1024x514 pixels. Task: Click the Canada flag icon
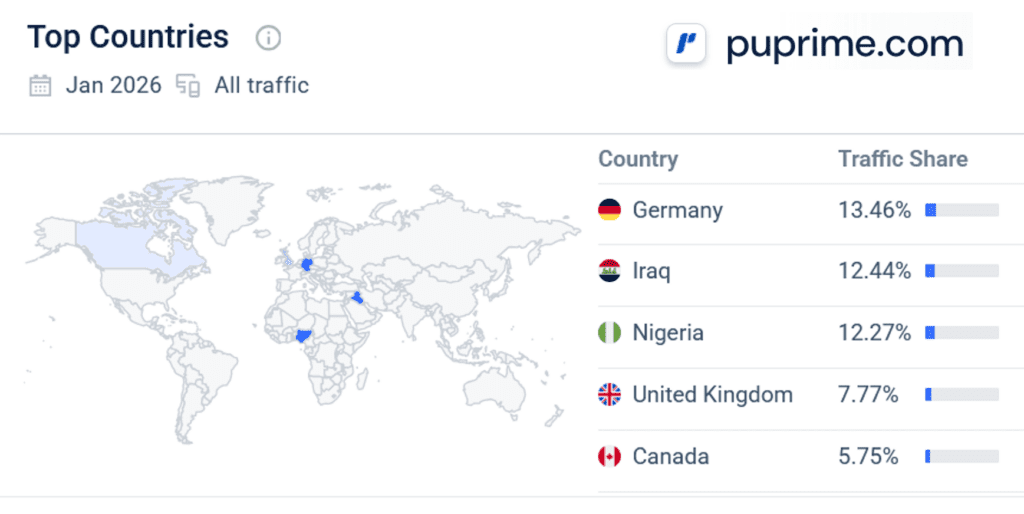coord(609,457)
